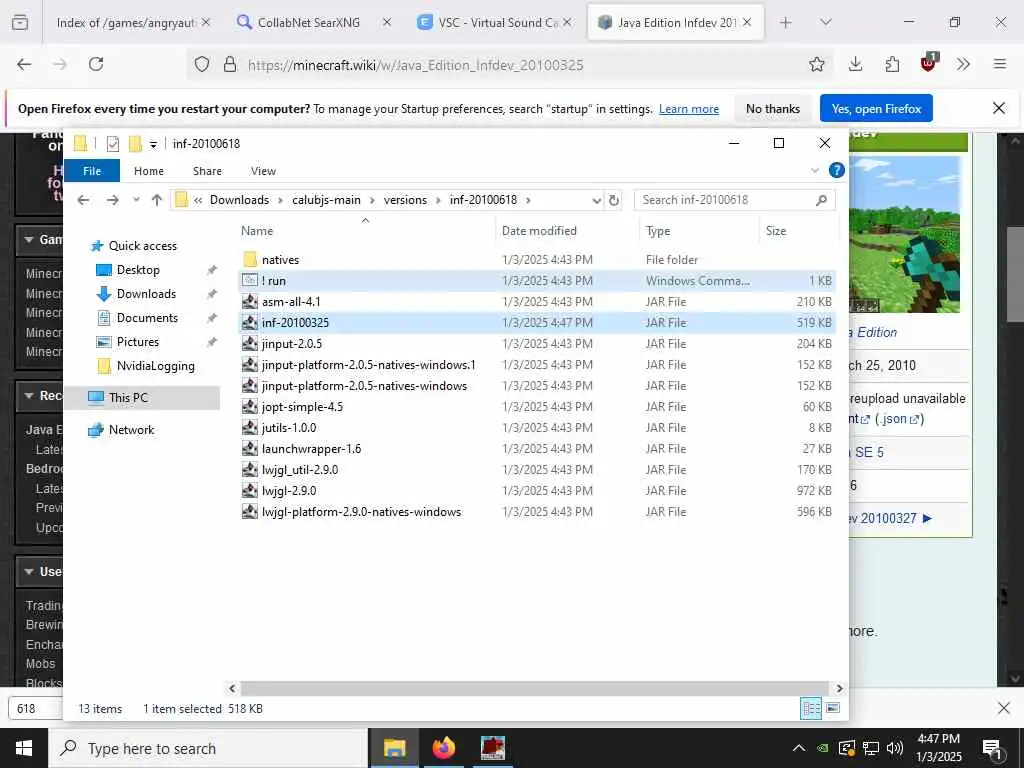Viewport: 1024px width, 768px height.
Task: Open the notification center tray icon
Action: (x=992, y=748)
